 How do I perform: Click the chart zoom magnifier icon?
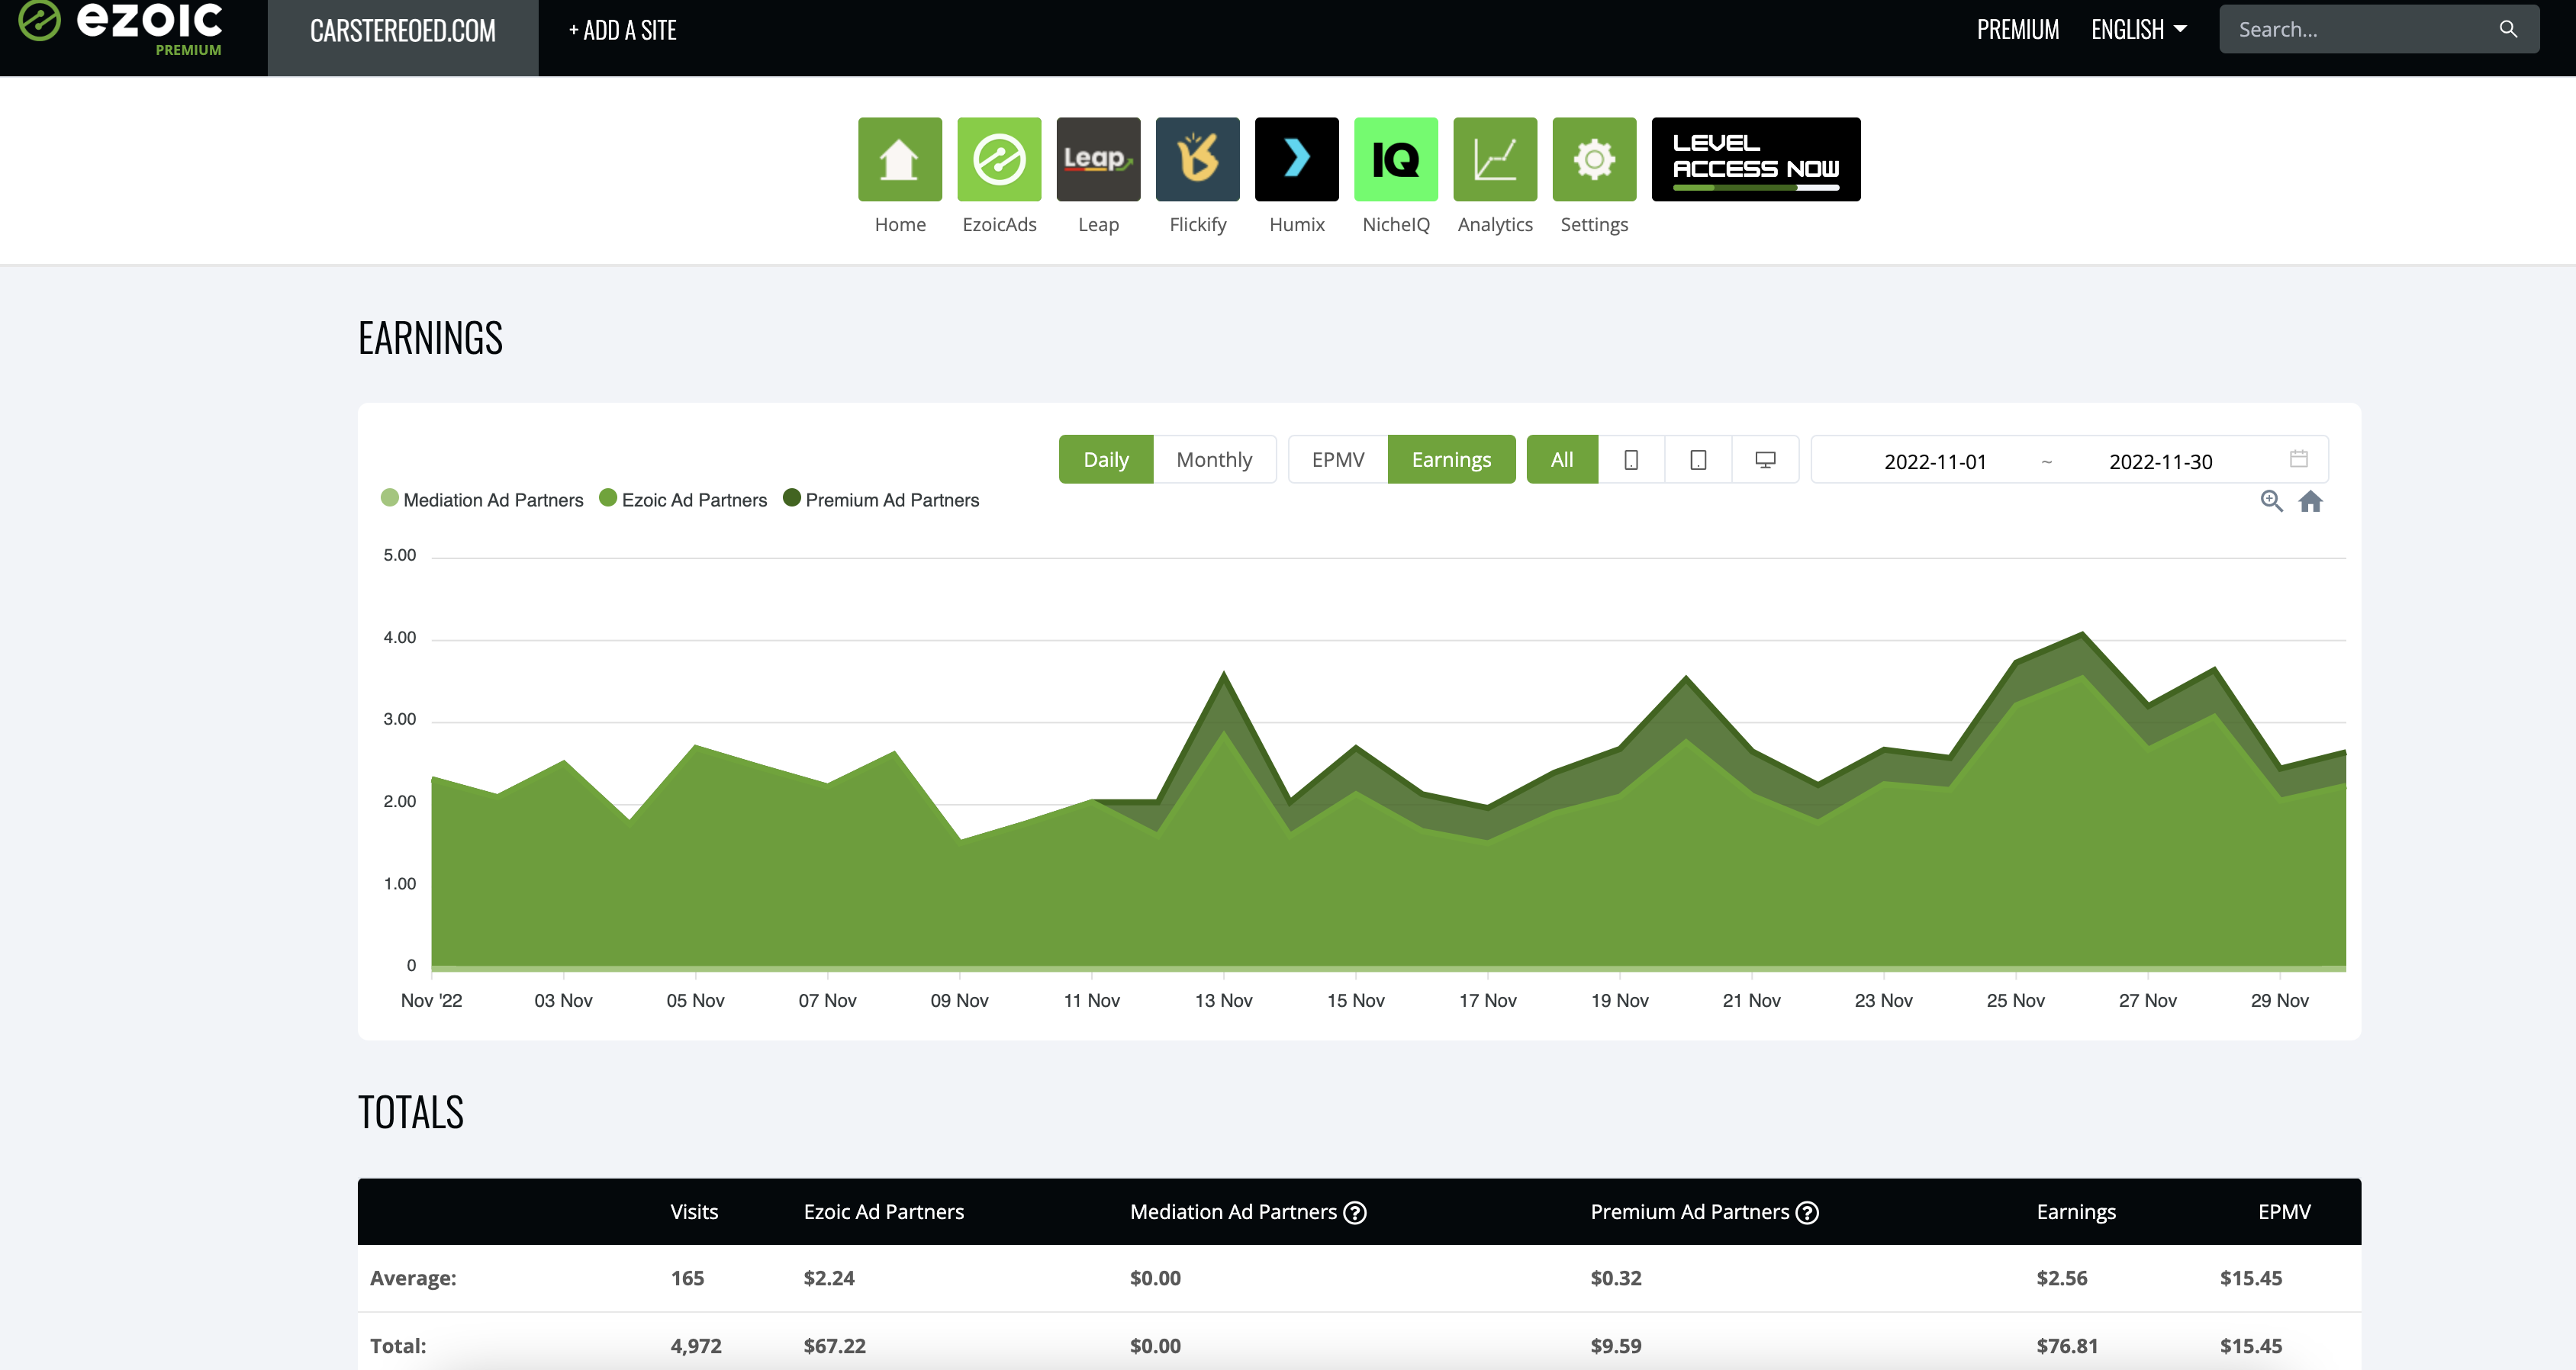pyautogui.click(x=2271, y=501)
